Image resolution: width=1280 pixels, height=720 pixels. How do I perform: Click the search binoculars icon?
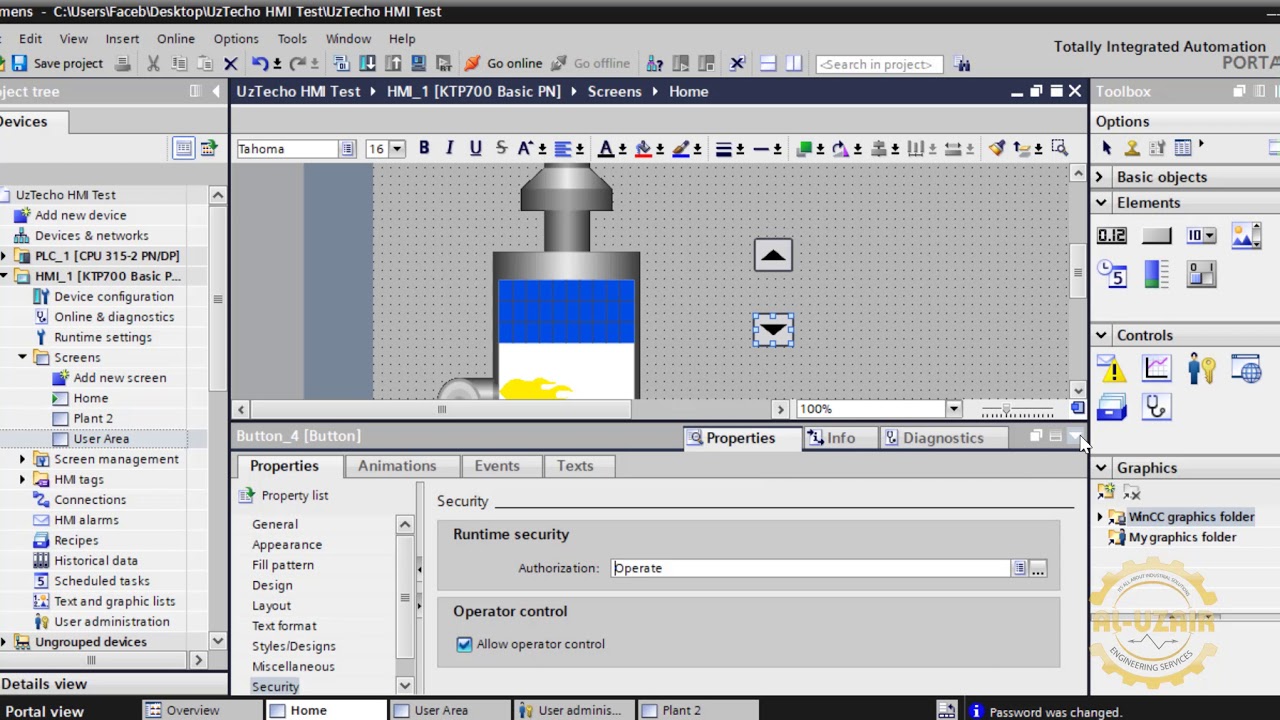click(x=963, y=64)
